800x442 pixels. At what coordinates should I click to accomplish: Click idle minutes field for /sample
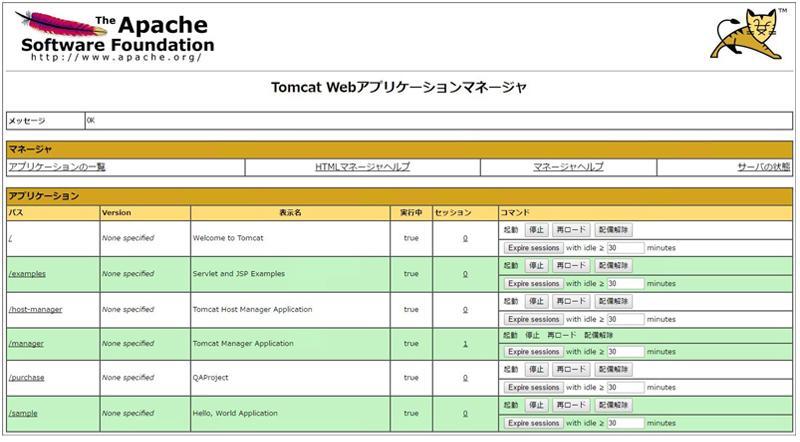pyautogui.click(x=626, y=424)
